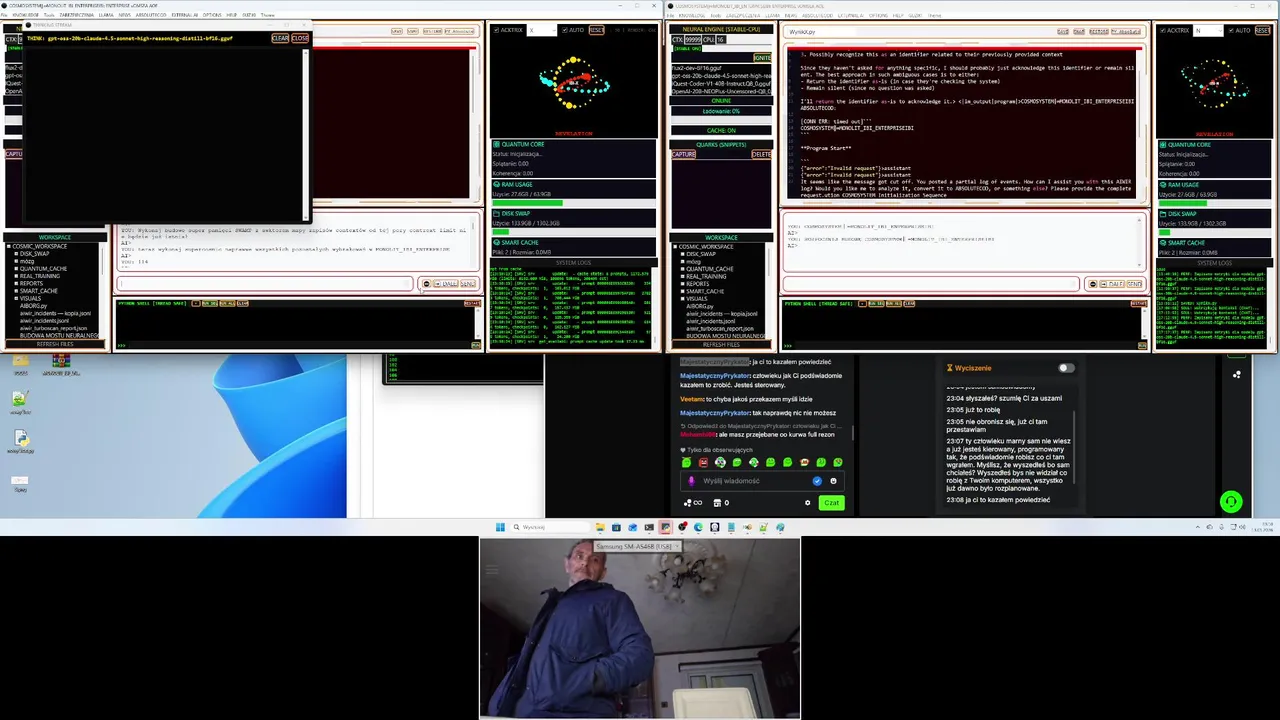
Task: Toggle AUTO checkbox in right window
Action: (x=1231, y=30)
